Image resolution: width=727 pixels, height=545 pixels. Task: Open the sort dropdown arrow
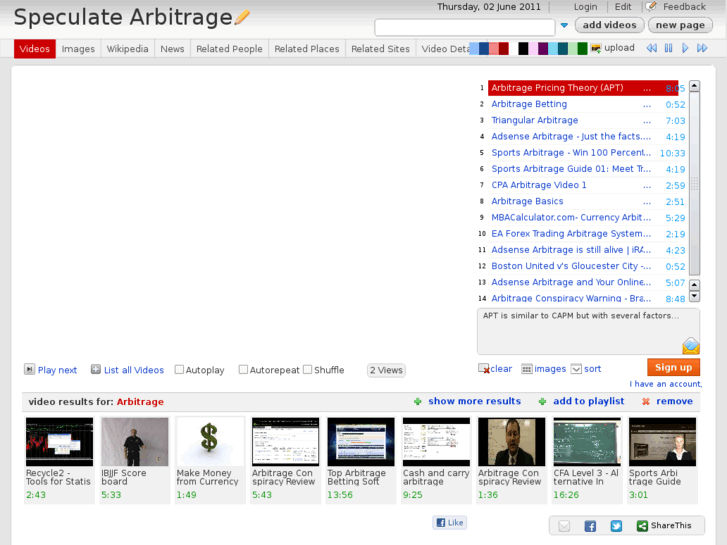tap(576, 369)
